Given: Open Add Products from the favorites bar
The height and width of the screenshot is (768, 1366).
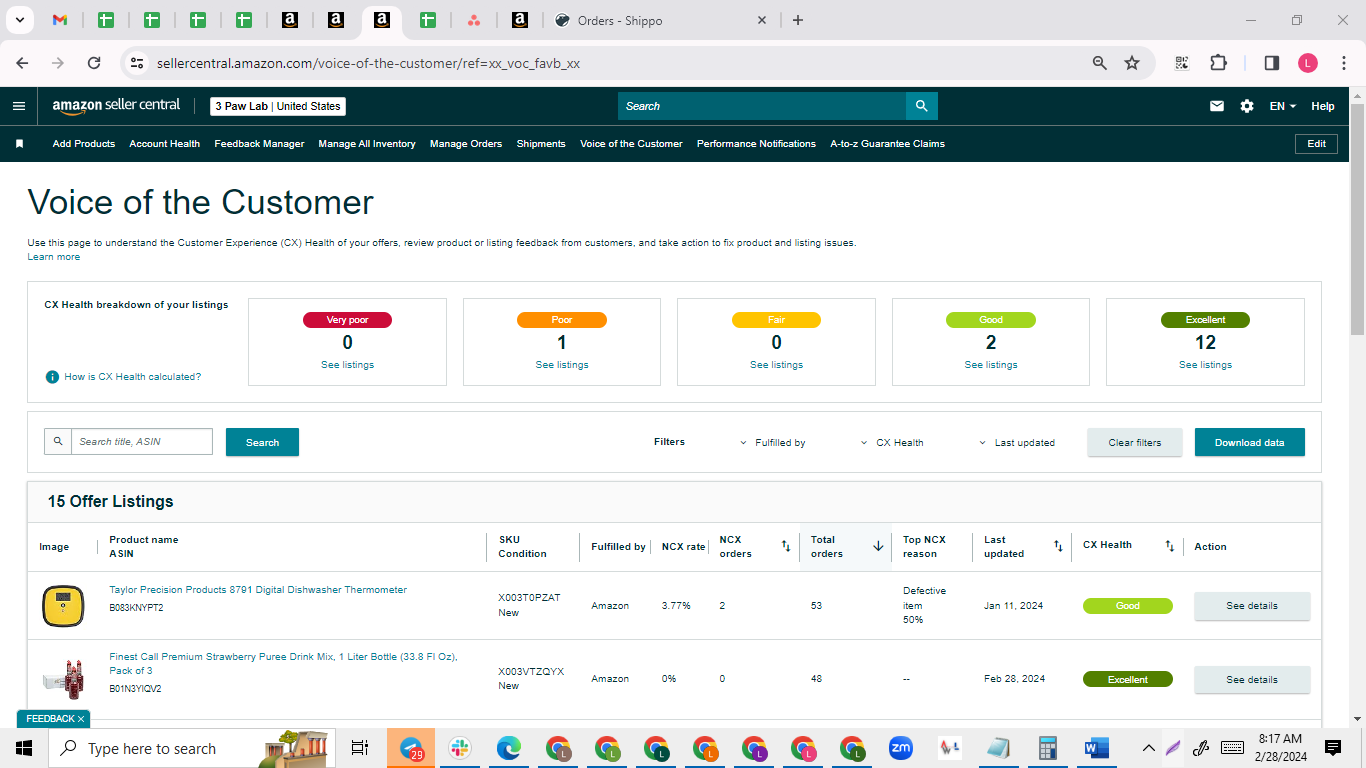Looking at the screenshot, I should coord(84,144).
